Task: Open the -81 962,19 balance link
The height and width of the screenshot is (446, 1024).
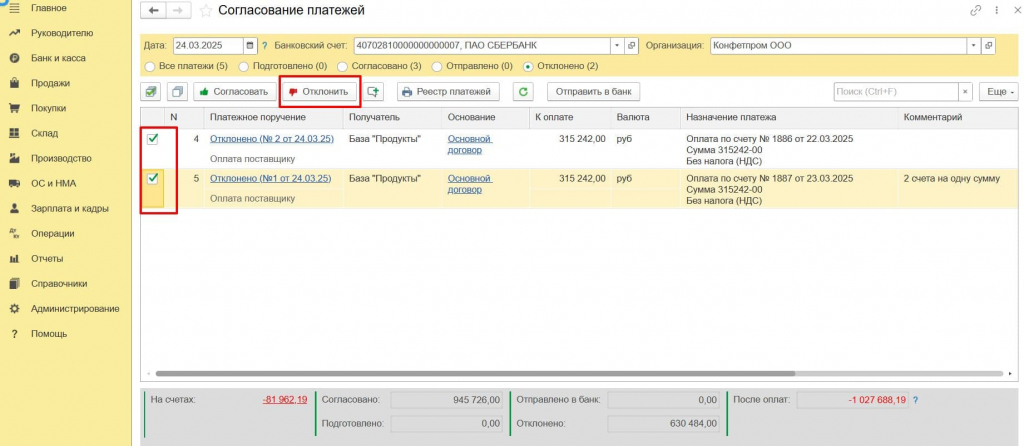Action: click(285, 400)
